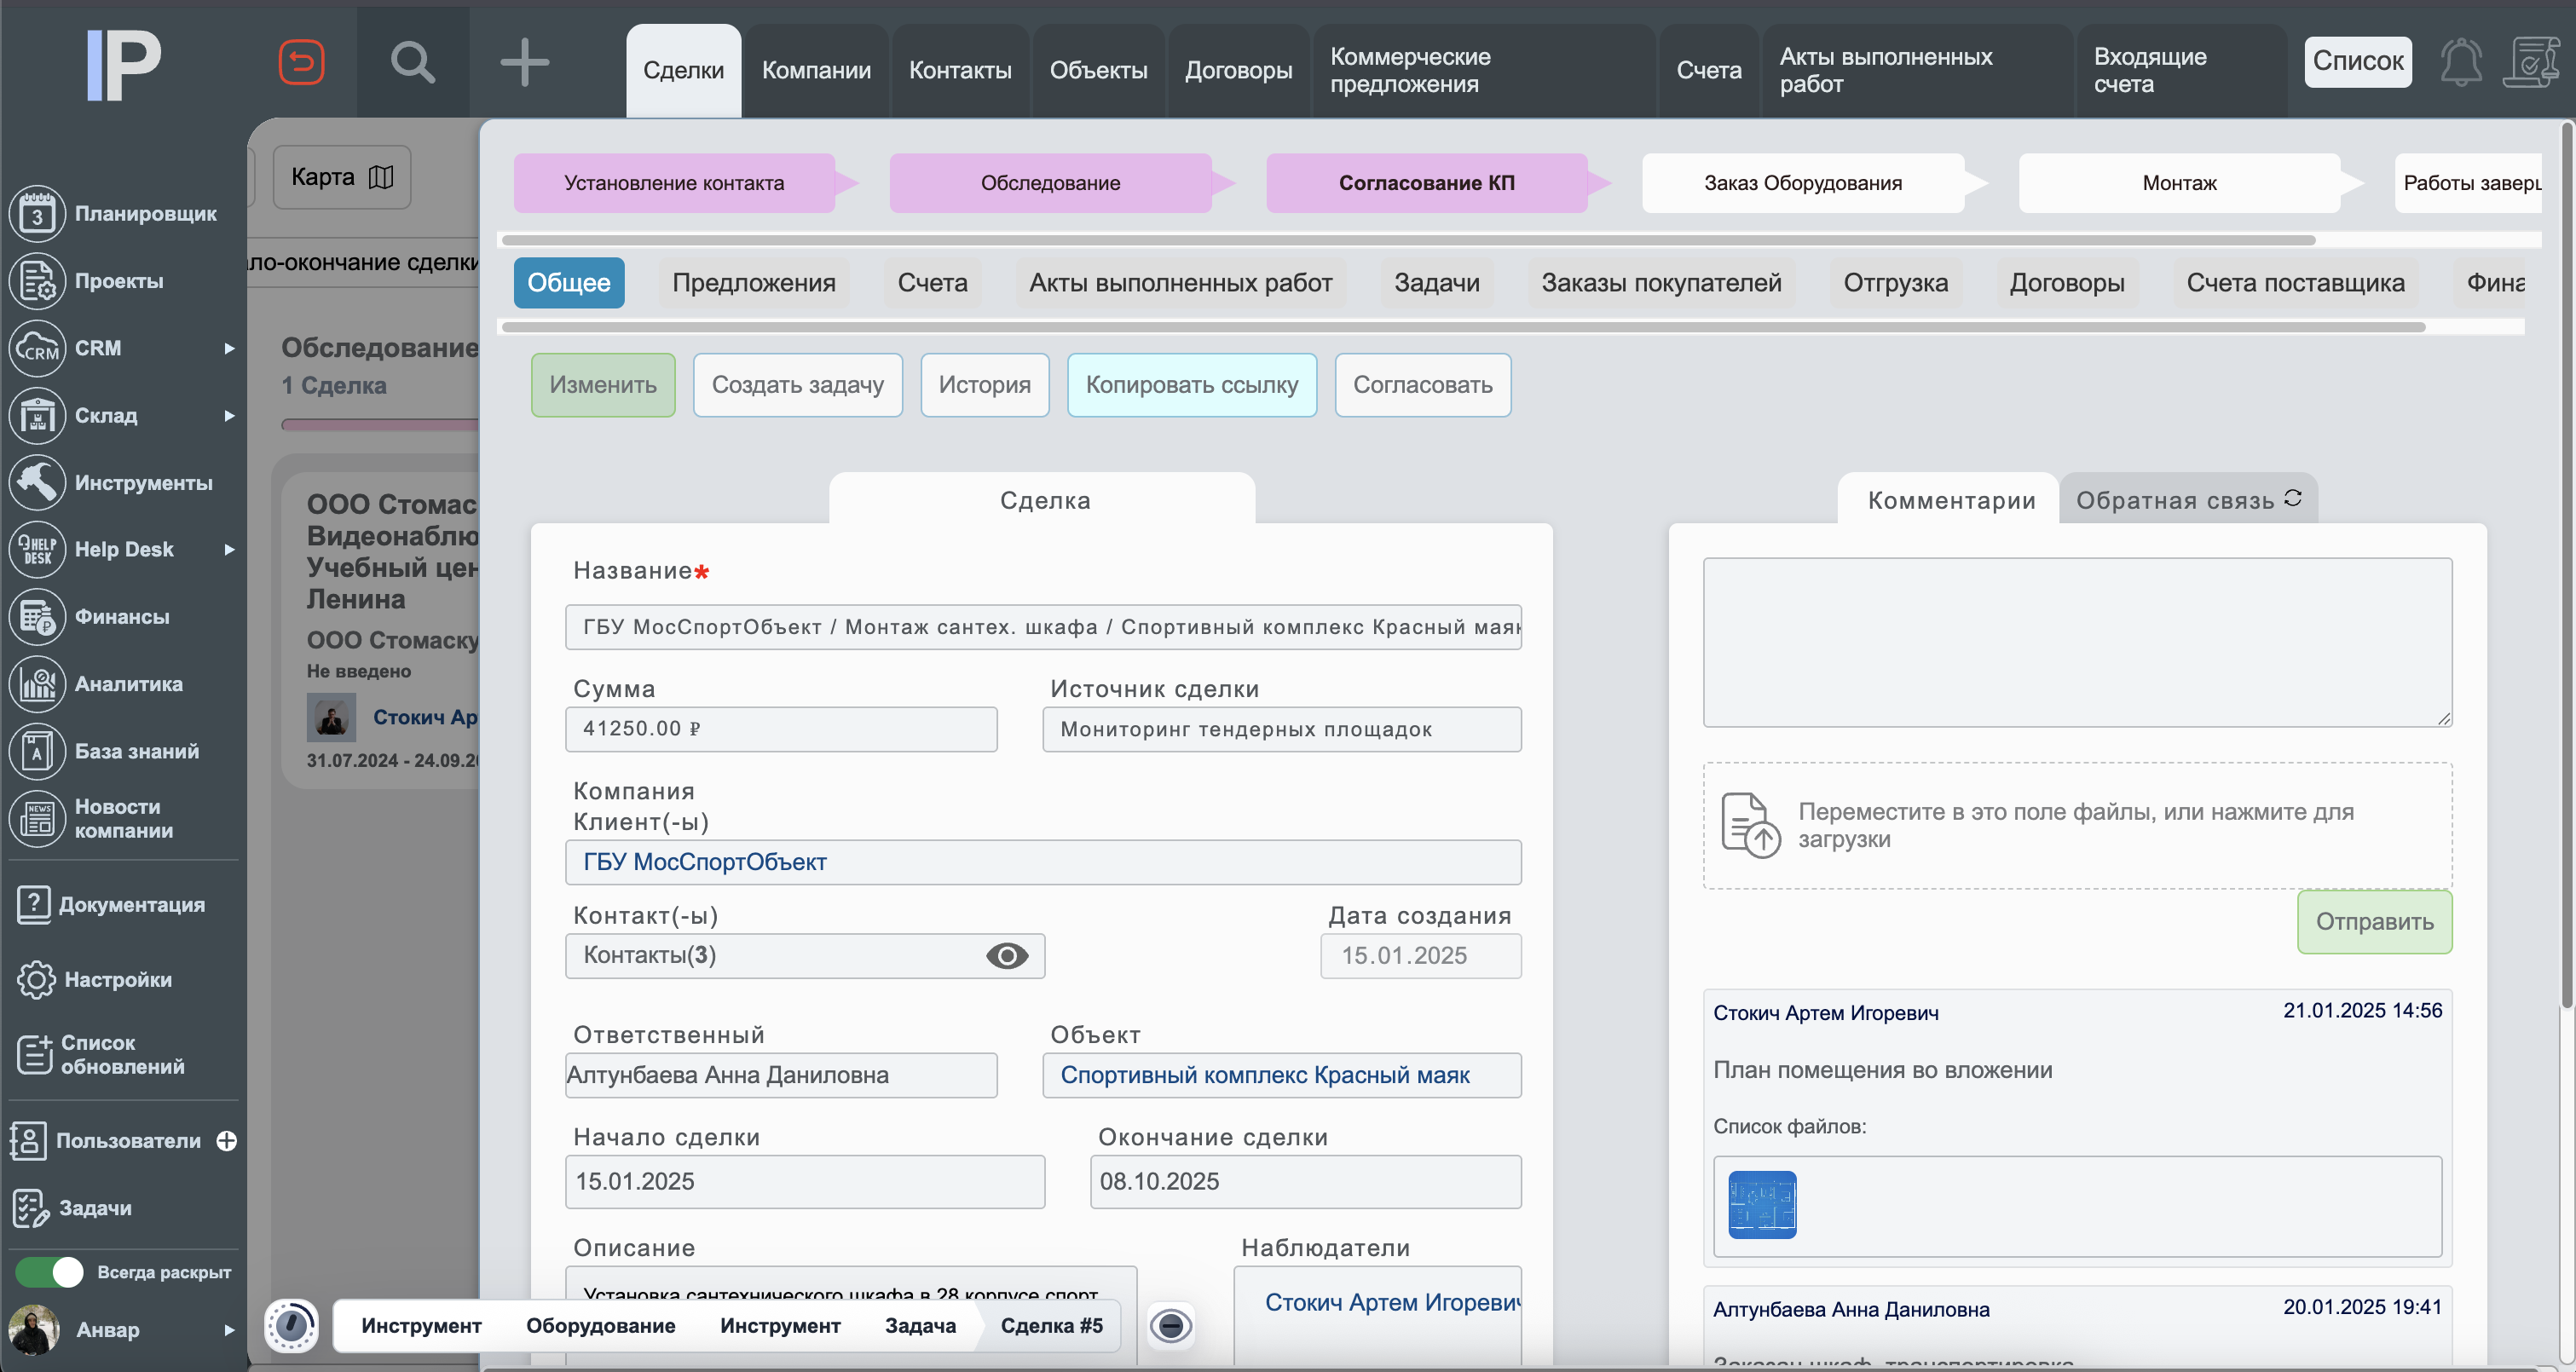Toggle the Always Expanded sidebar switch
2576x1372 pixels.
(x=50, y=1272)
